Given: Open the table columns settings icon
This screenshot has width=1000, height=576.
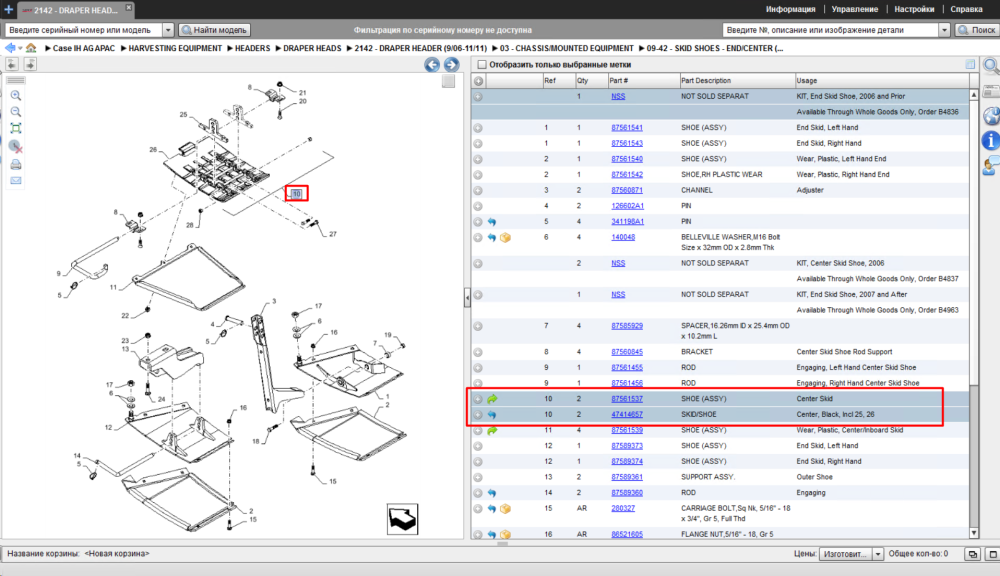Looking at the screenshot, I should [x=970, y=64].
